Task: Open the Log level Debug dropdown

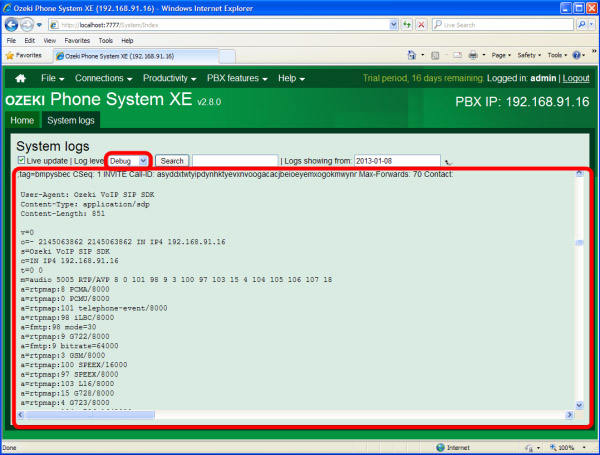Action: coord(128,161)
